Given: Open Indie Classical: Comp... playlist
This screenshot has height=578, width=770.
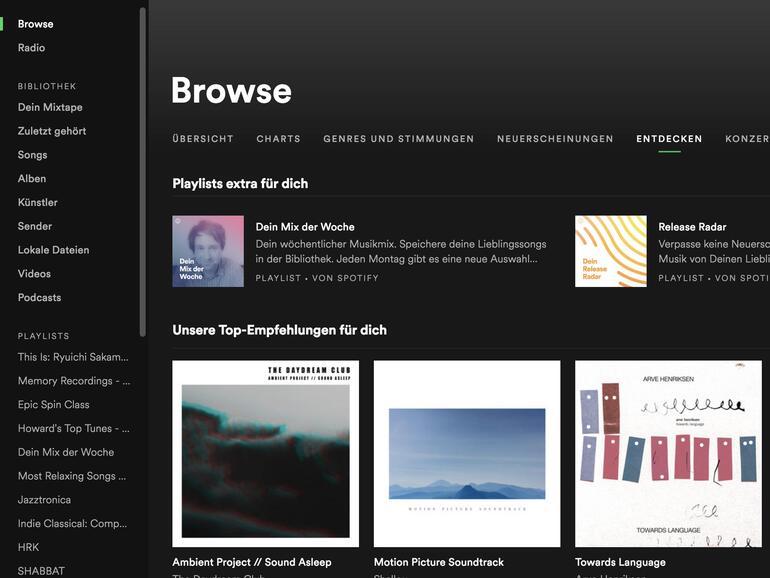Looking at the screenshot, I should tap(72, 523).
